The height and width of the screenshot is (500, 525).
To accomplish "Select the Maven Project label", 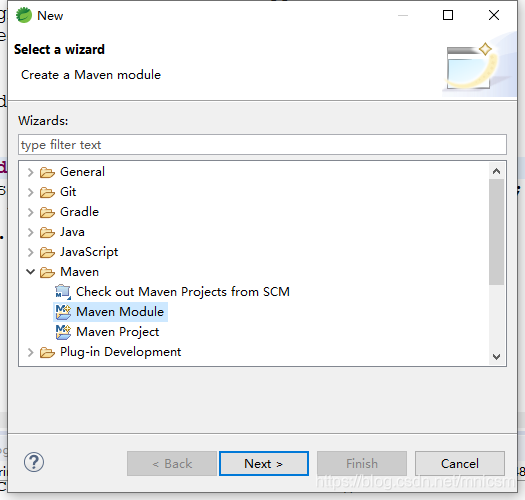I will click(118, 332).
